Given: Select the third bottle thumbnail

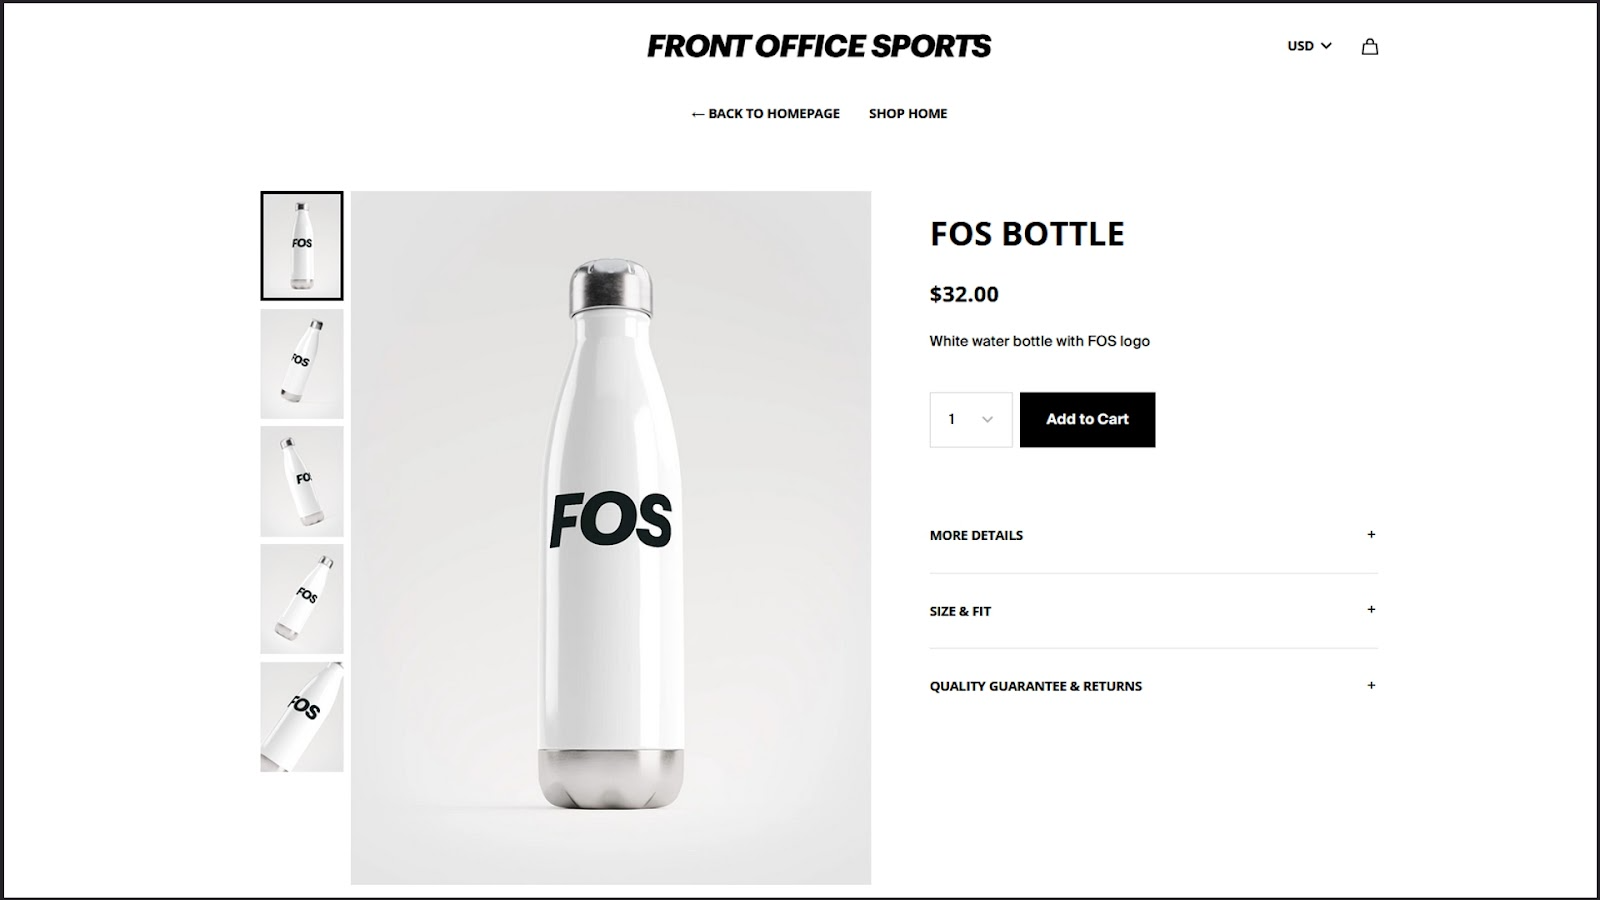Looking at the screenshot, I should pos(302,481).
